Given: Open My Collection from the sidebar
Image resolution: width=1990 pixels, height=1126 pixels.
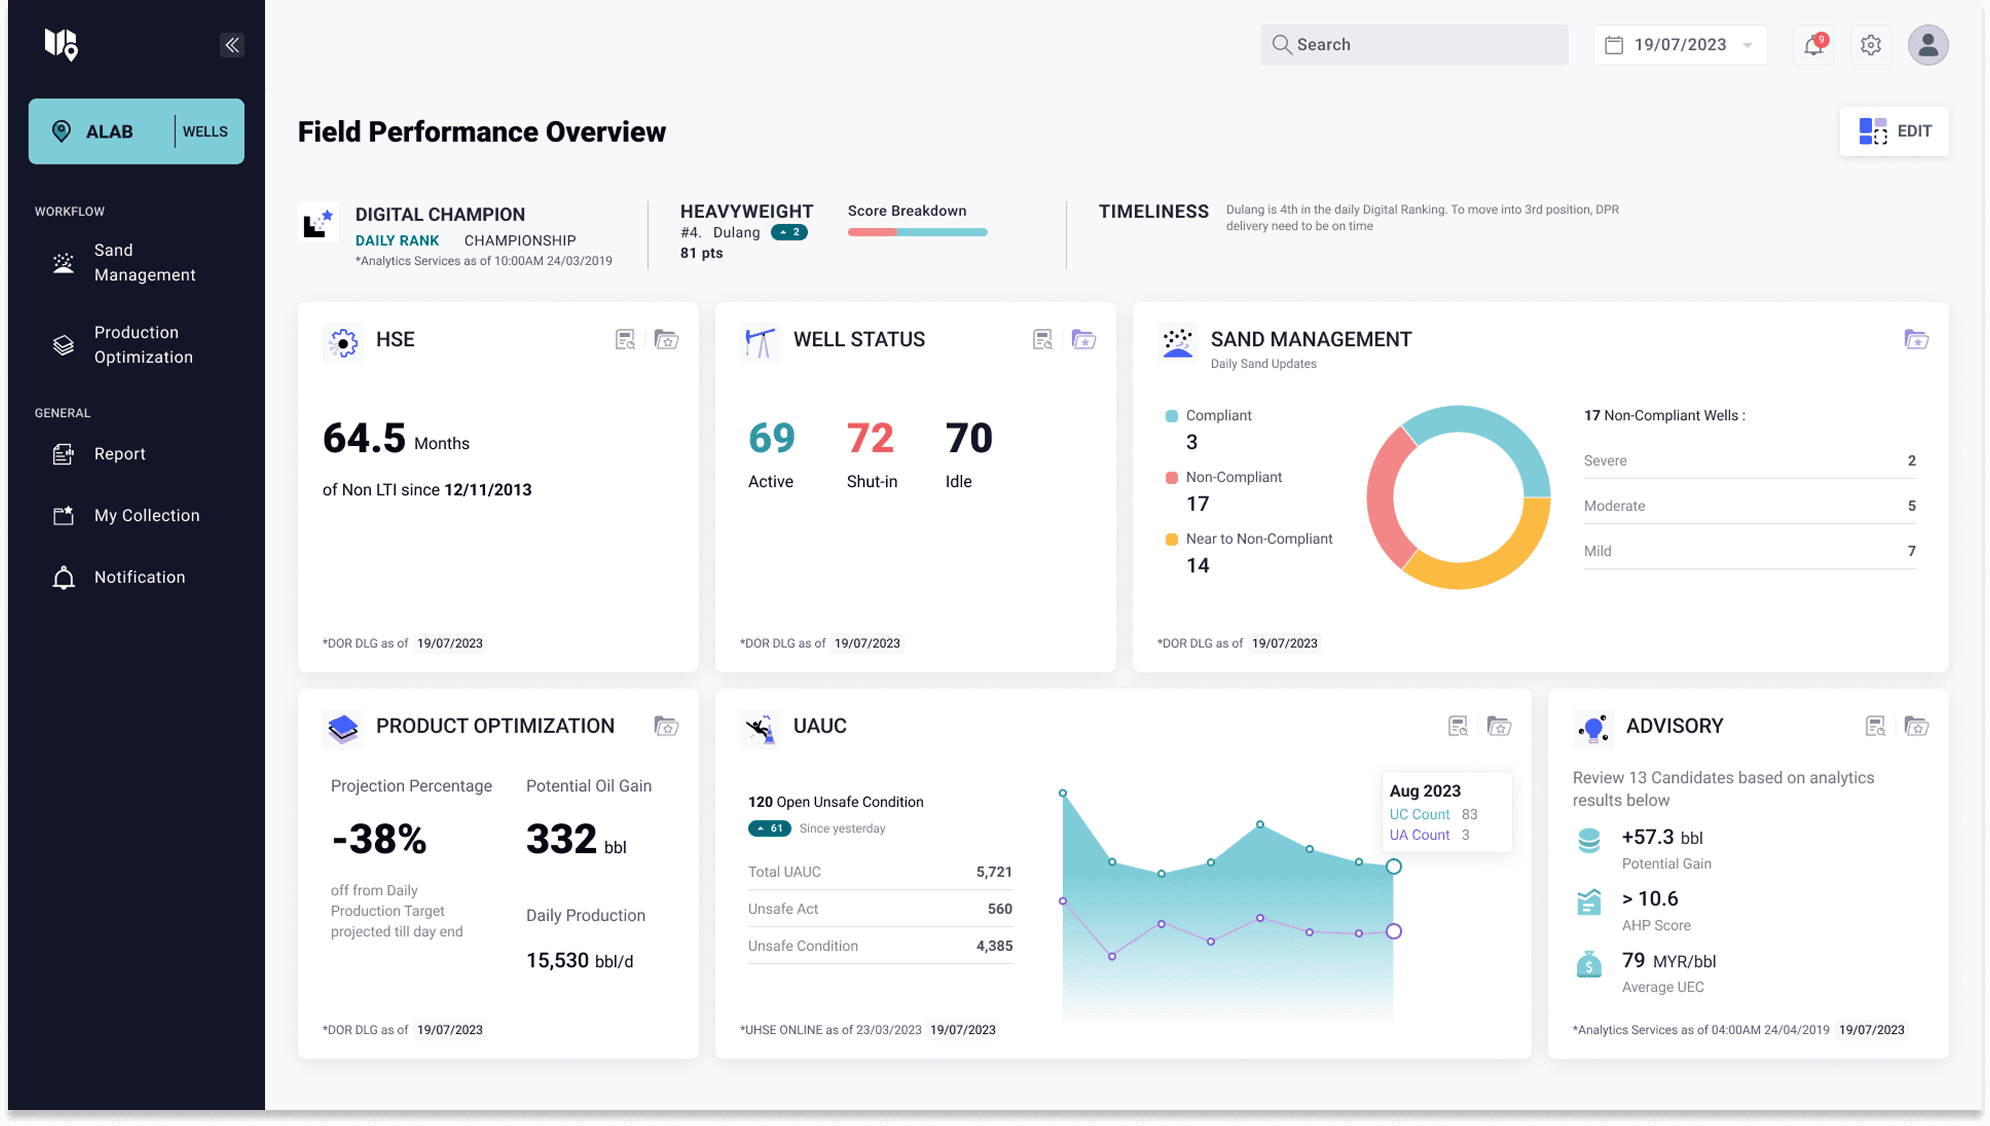Looking at the screenshot, I should 62,515.
